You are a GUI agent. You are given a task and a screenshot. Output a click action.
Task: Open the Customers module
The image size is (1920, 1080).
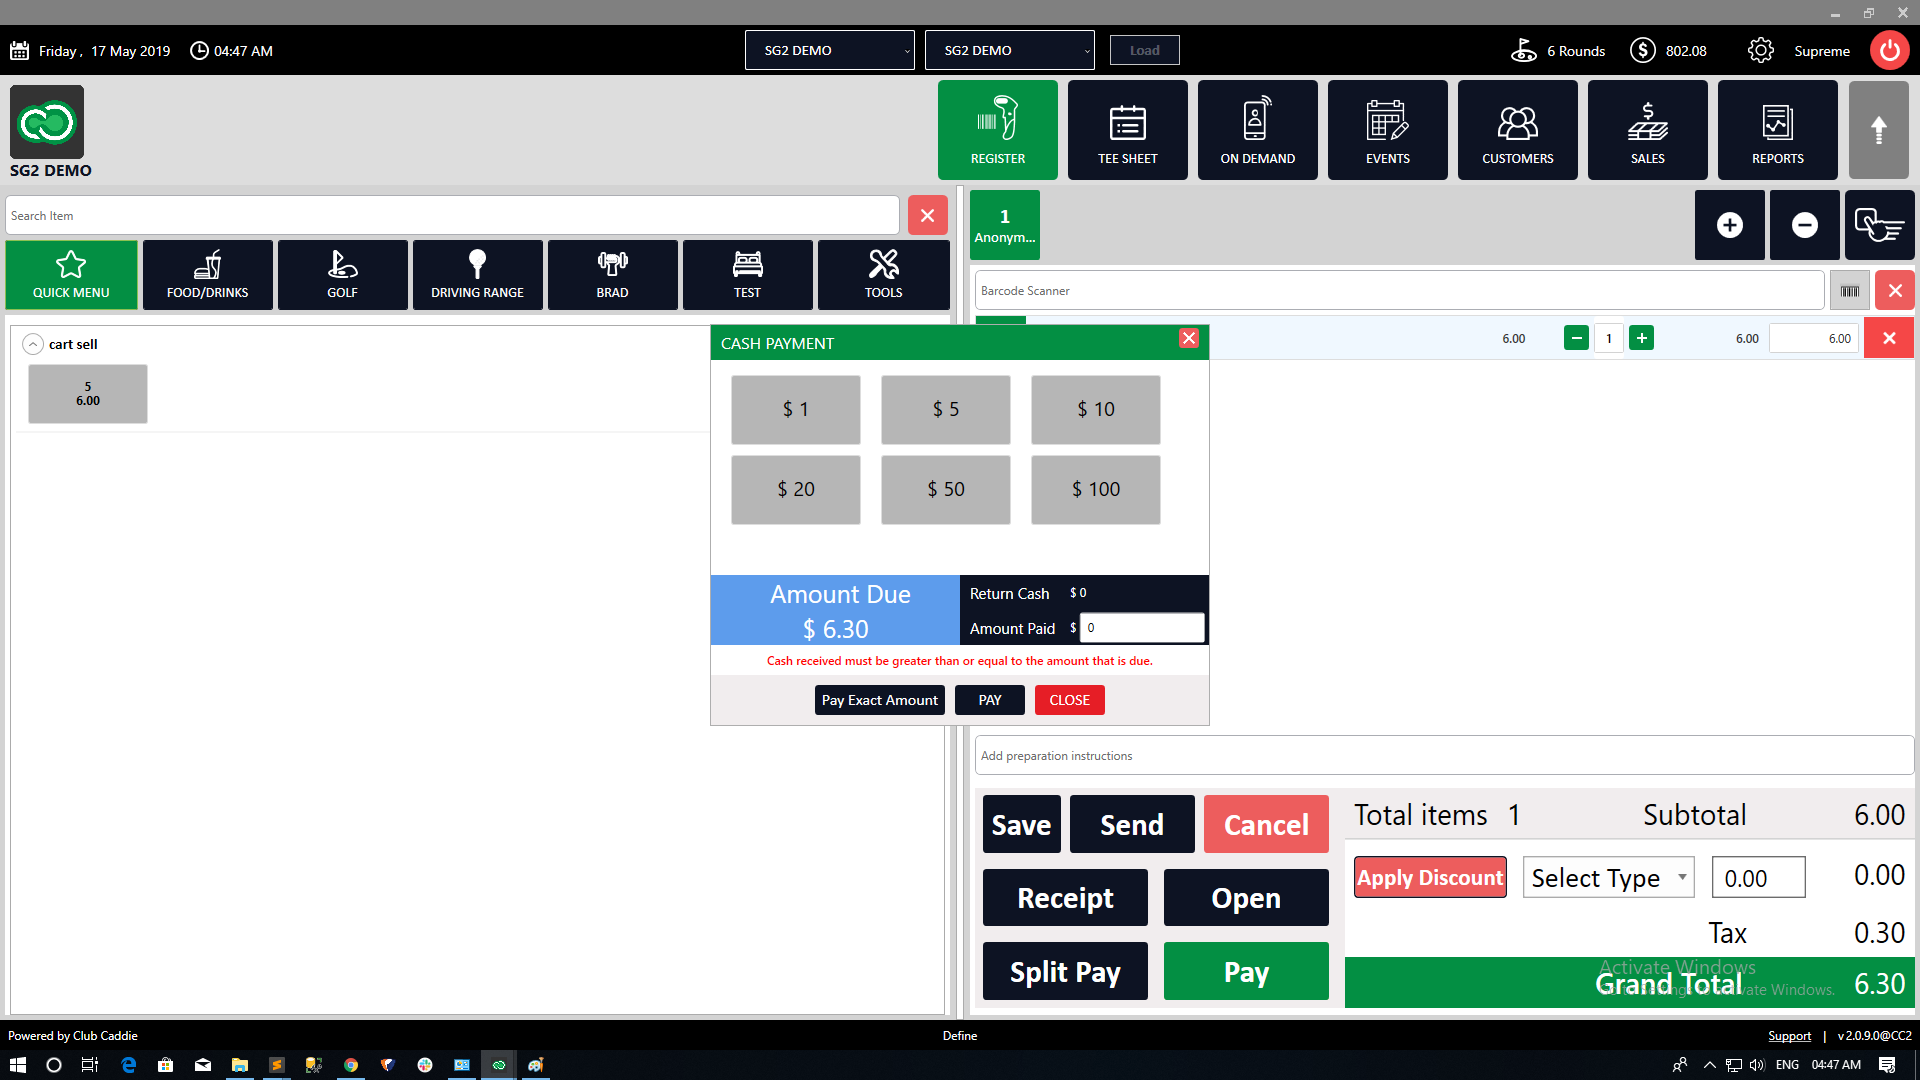1517,130
